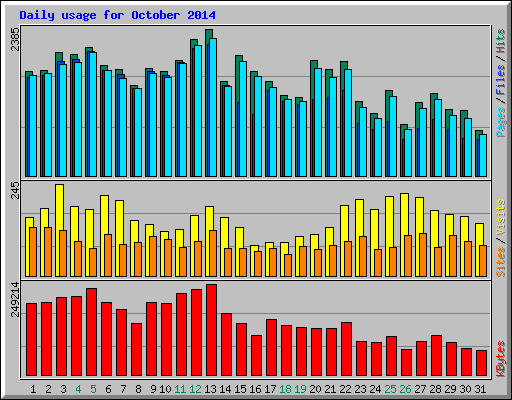Click the Pages legend label

click(501, 122)
